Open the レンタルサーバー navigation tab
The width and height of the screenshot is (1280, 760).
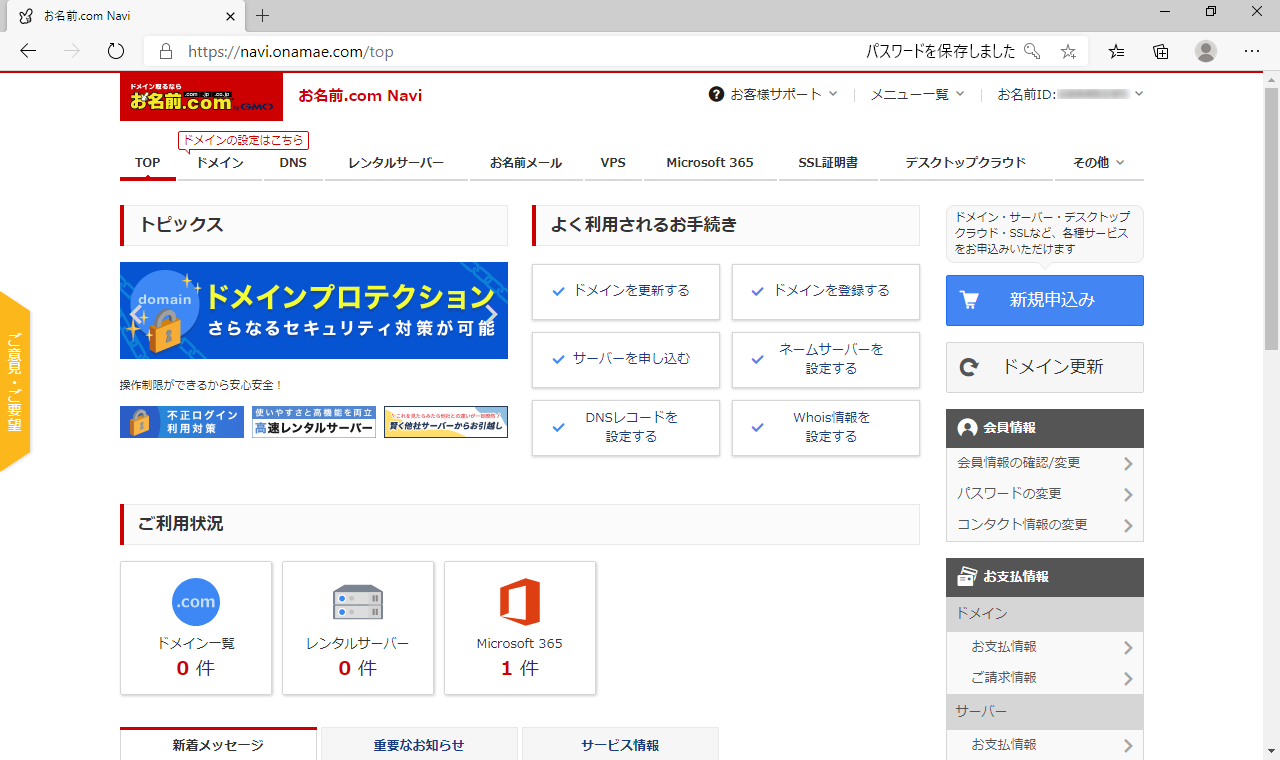[x=396, y=162]
